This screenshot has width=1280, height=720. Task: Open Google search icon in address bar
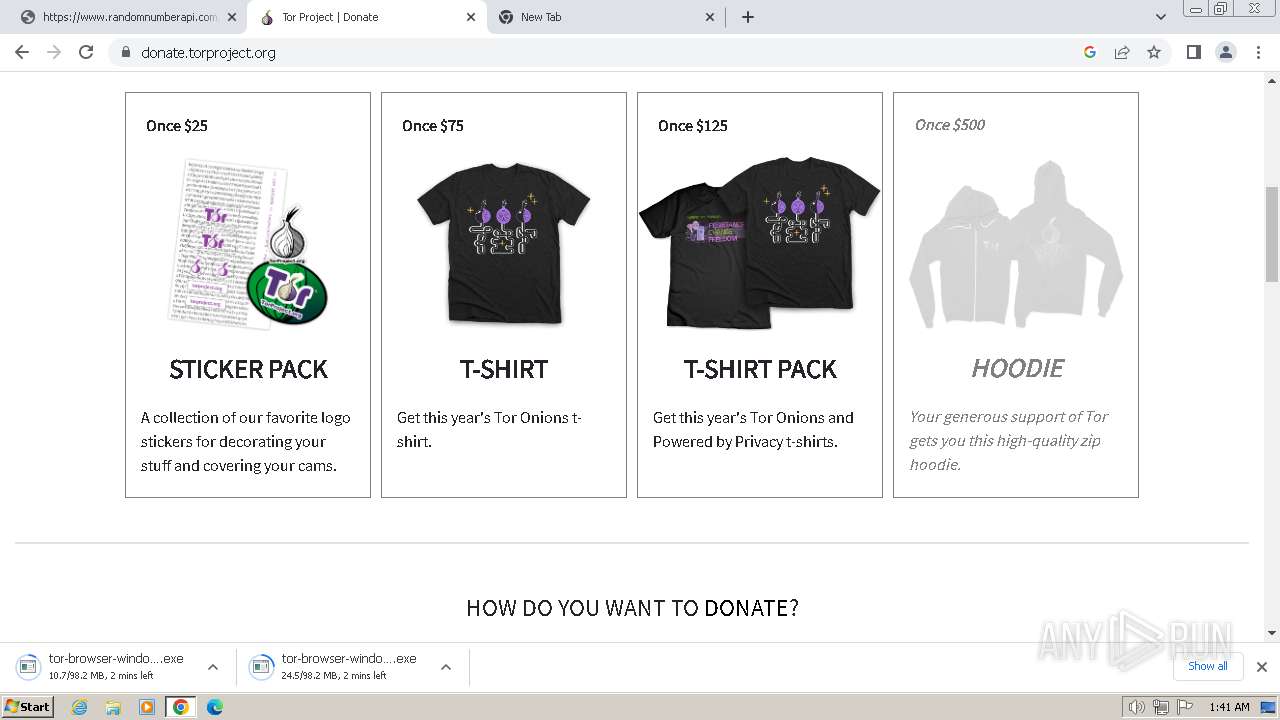click(1090, 52)
